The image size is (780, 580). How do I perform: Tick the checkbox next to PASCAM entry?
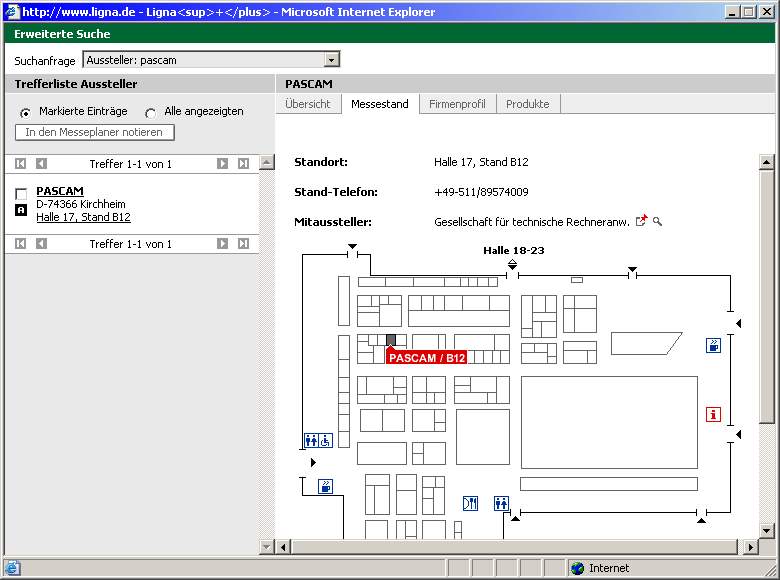(x=21, y=193)
